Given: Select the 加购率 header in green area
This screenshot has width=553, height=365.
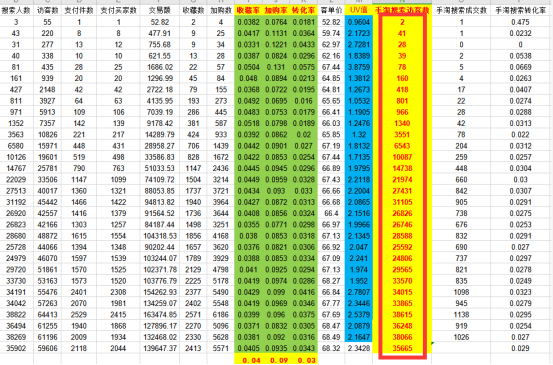Looking at the screenshot, I should pyautogui.click(x=276, y=11).
